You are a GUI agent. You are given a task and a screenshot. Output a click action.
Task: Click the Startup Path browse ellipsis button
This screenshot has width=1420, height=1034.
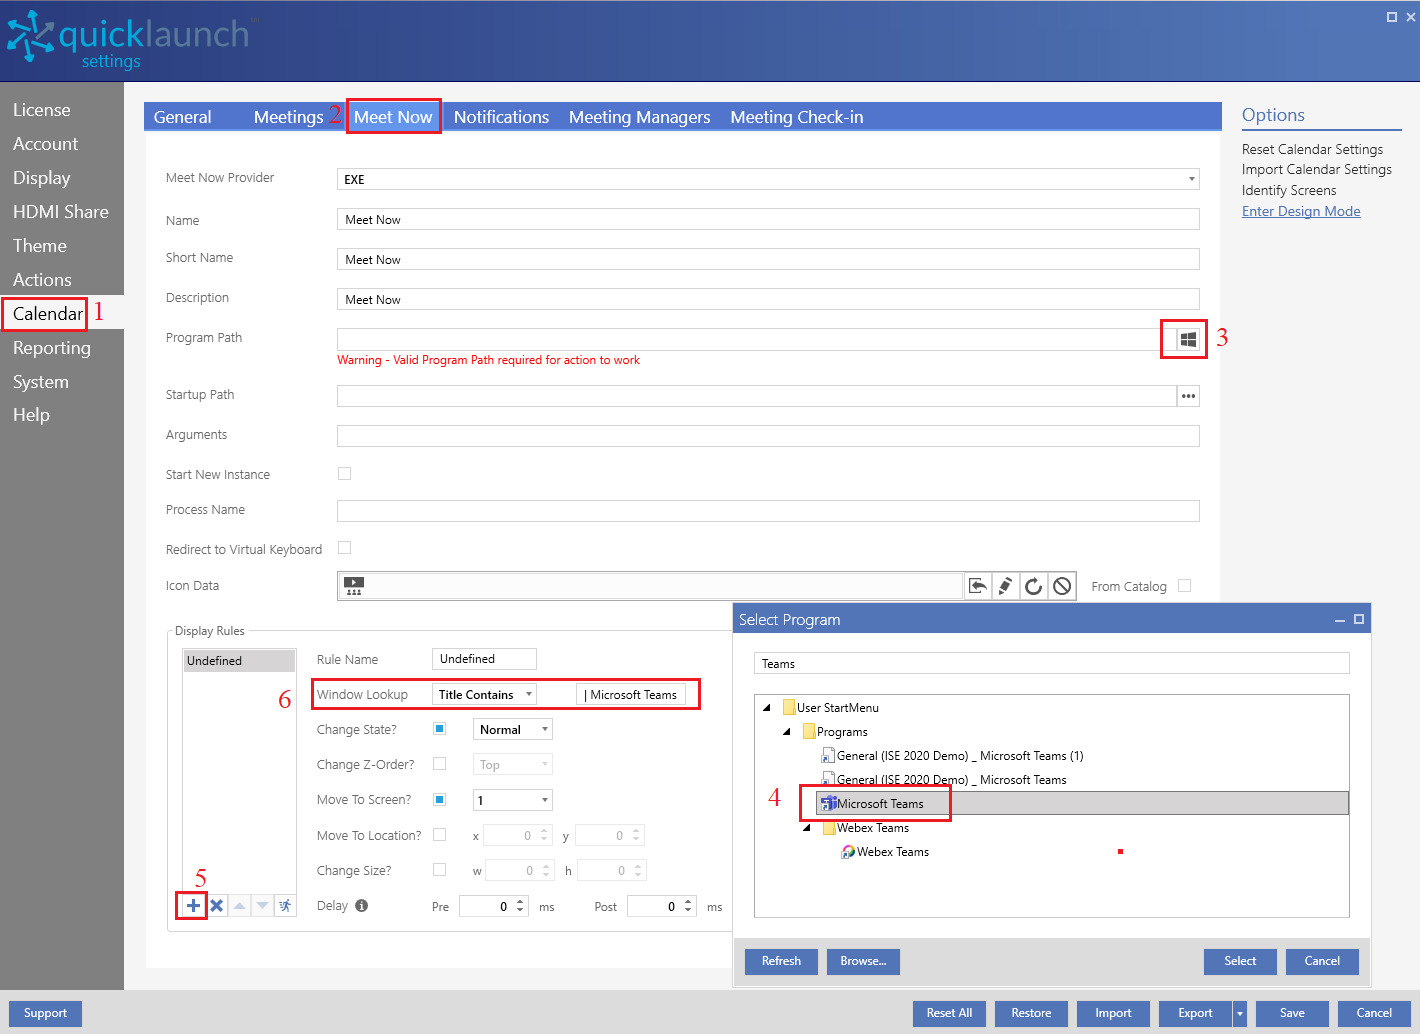[1188, 396]
